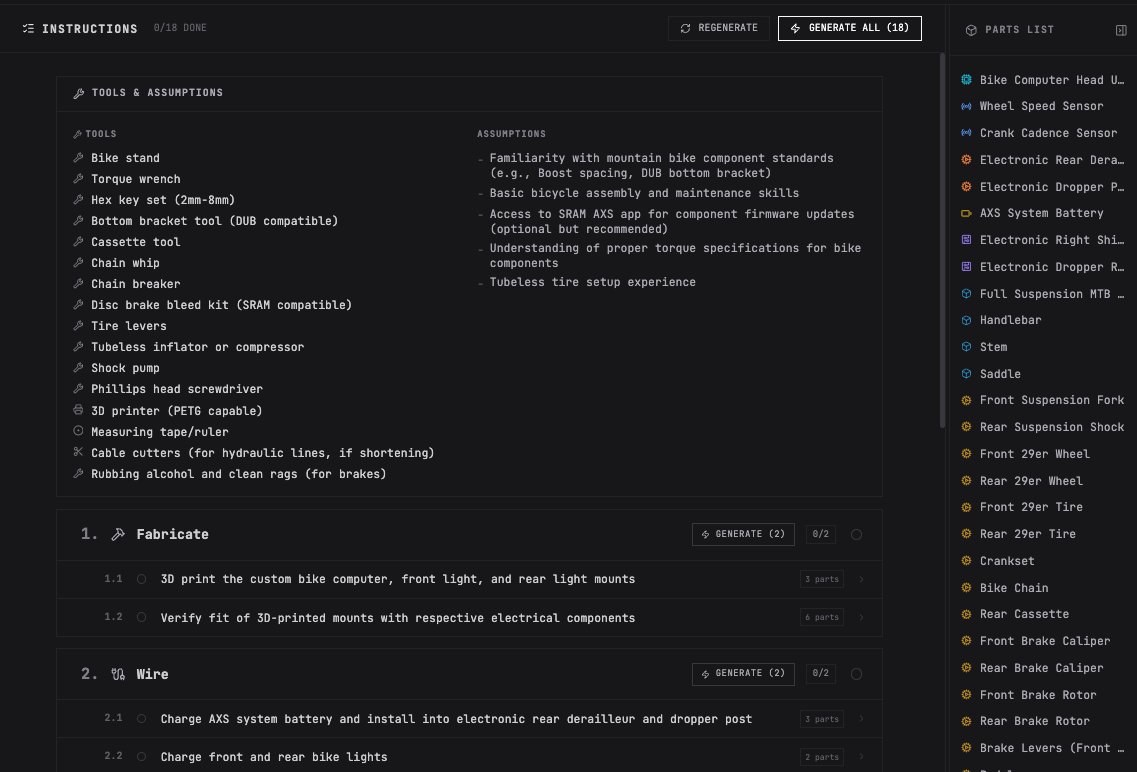Expand step 1.1 using its chevron
Image resolution: width=1137 pixels, height=772 pixels.
click(862, 579)
